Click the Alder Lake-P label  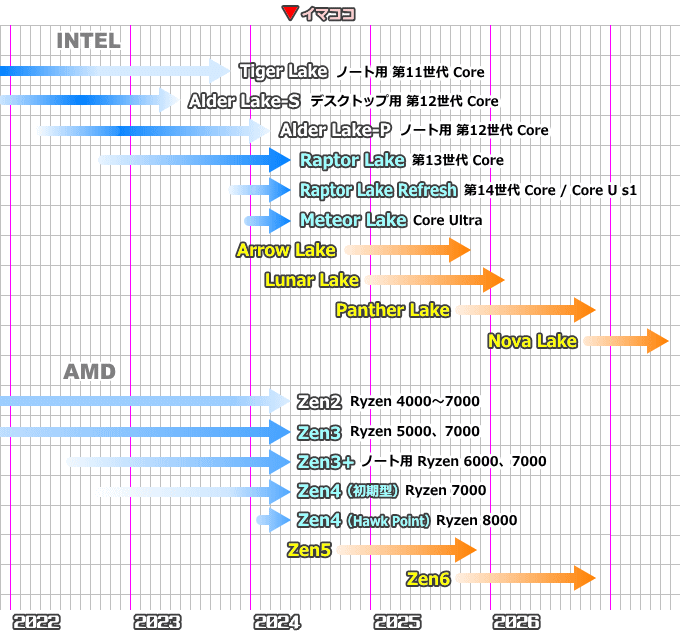click(x=335, y=130)
